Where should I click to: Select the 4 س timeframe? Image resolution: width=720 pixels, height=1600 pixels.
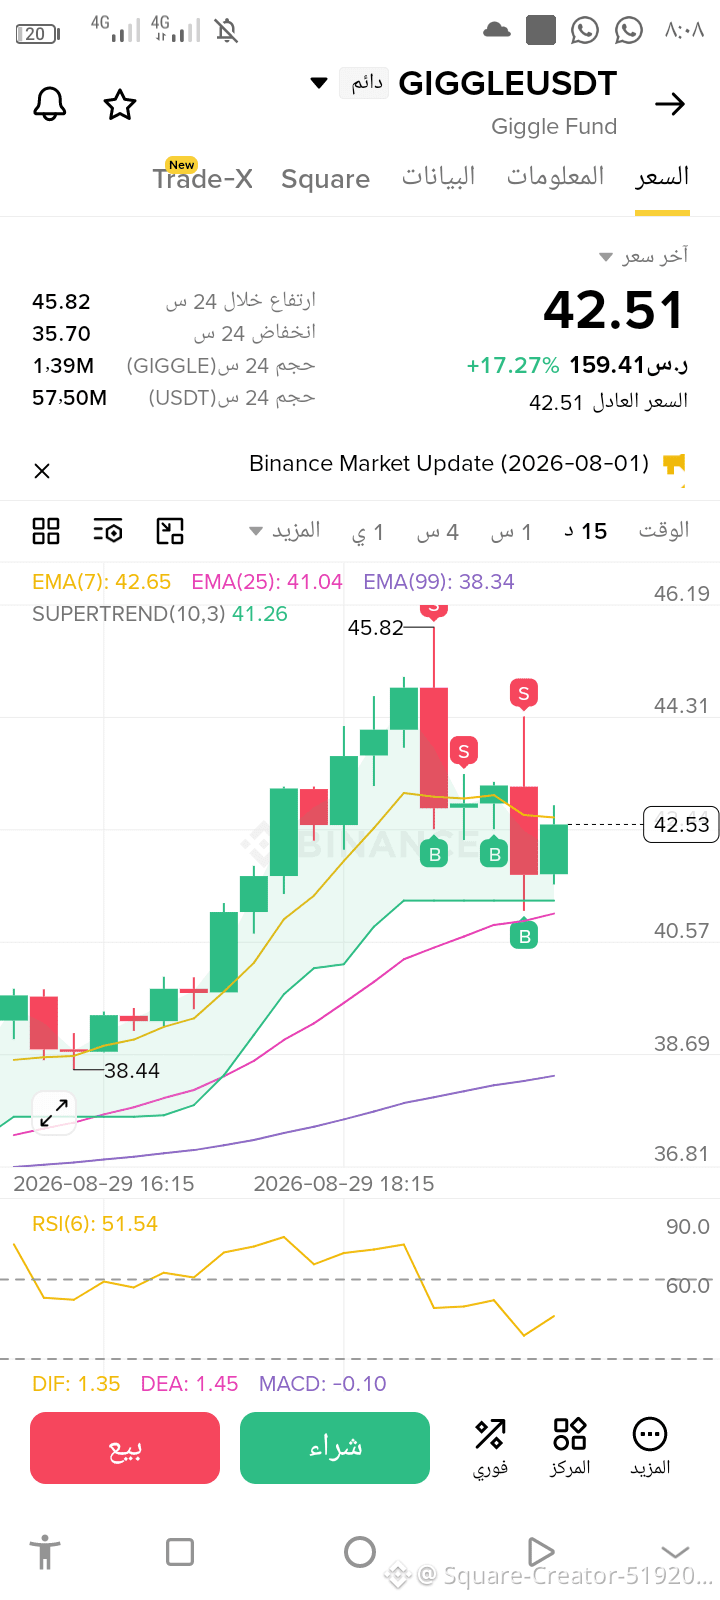438,532
